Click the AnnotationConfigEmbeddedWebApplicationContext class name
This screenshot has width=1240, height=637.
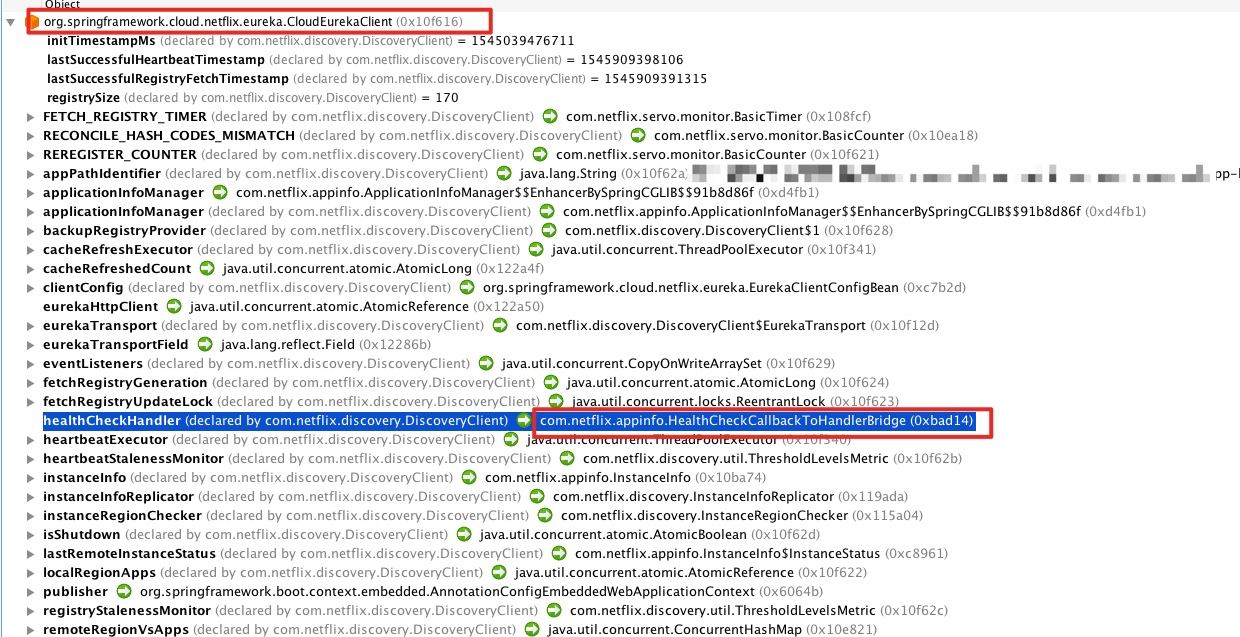coord(447,591)
